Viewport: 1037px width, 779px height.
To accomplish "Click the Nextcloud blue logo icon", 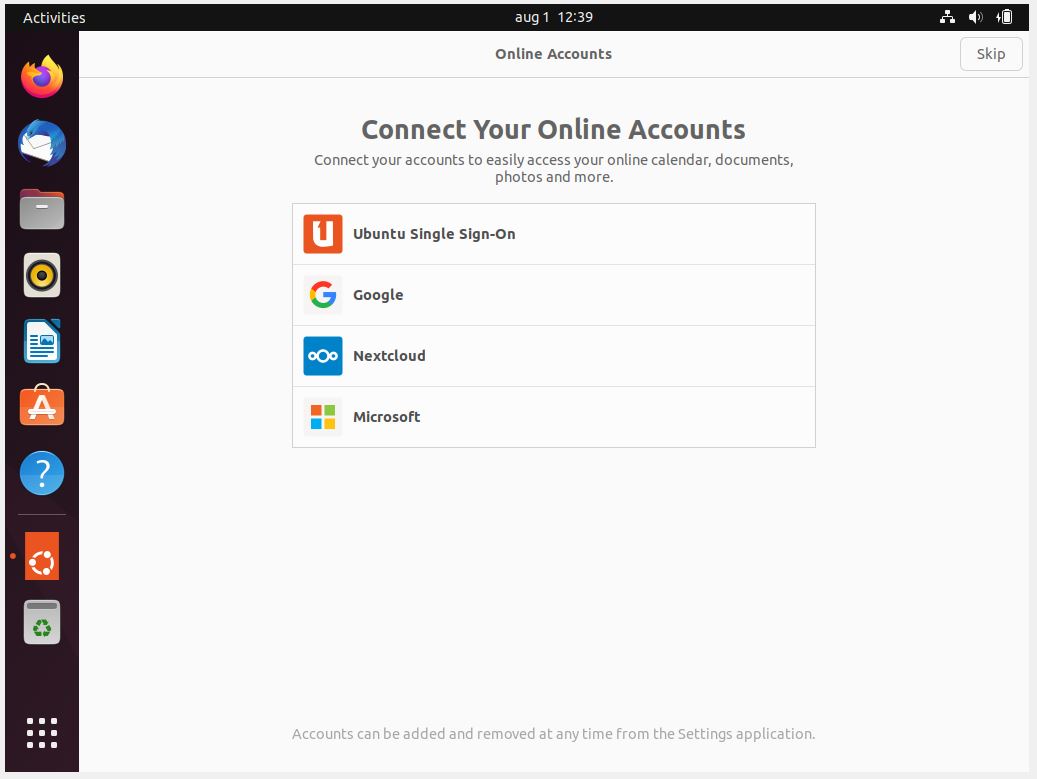I will click(323, 356).
